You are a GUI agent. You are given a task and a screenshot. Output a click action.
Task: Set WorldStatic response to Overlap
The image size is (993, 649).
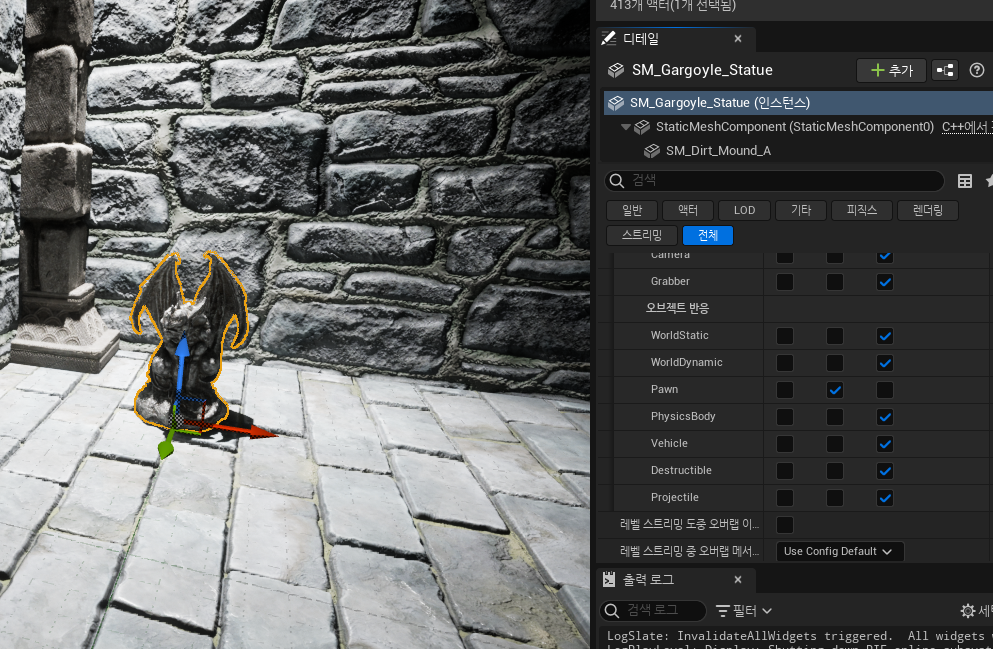point(835,336)
